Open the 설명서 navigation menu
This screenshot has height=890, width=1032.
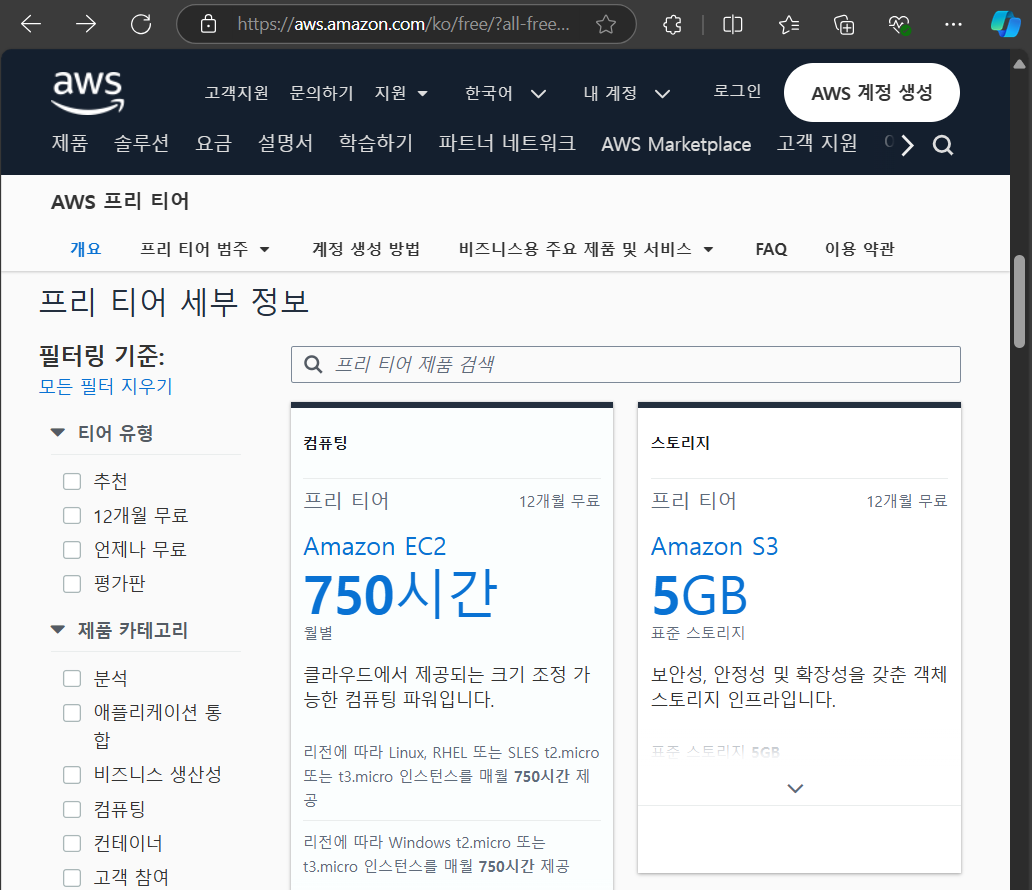coord(285,144)
